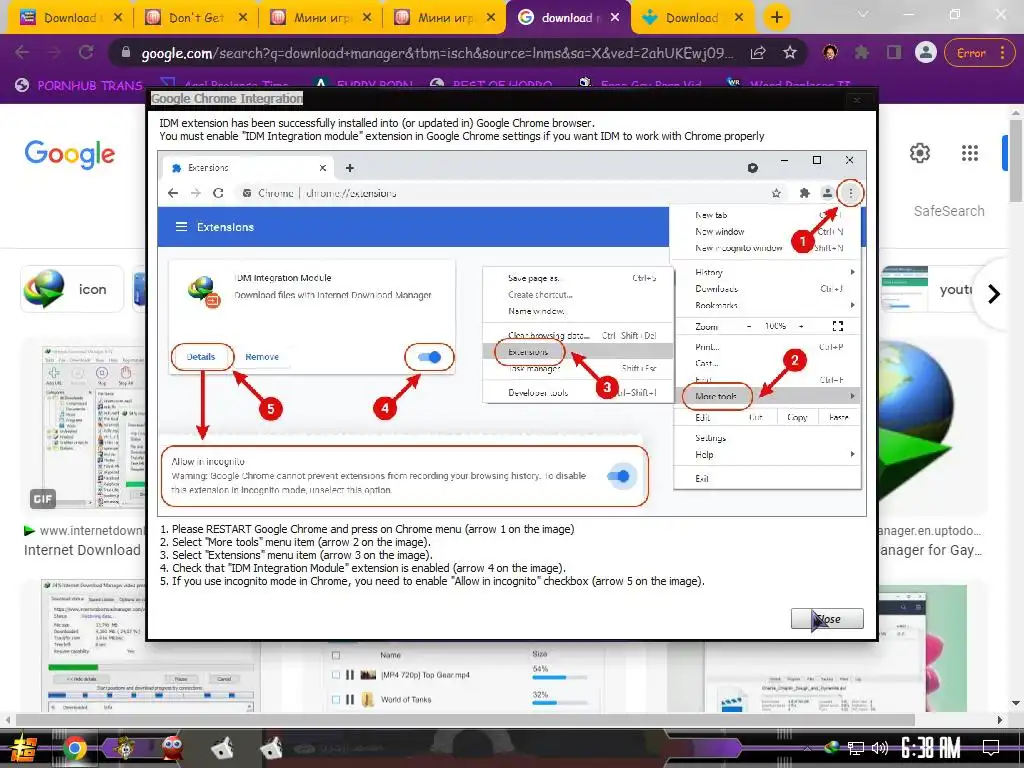Show hidden system tray icons
Viewport: 1024px width, 768px height.
[x=808, y=748]
